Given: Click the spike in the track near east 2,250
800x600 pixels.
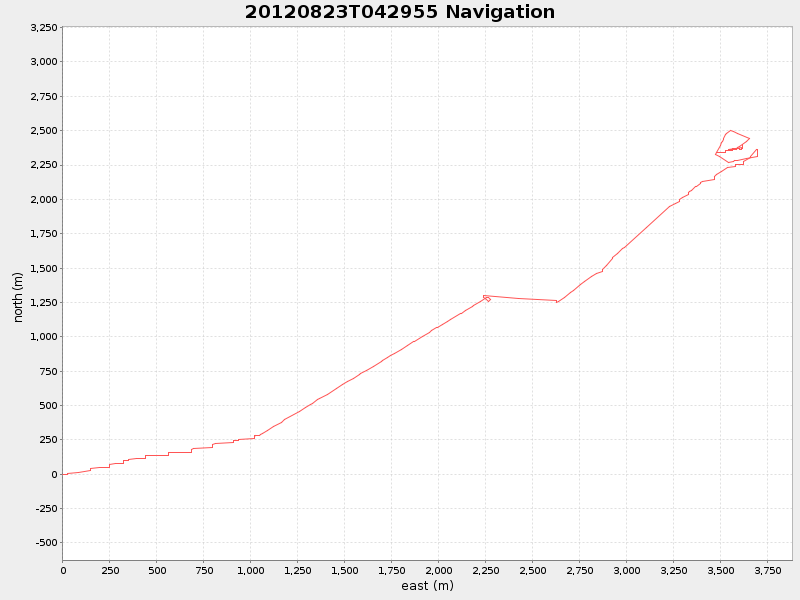Looking at the screenshot, I should [x=483, y=296].
